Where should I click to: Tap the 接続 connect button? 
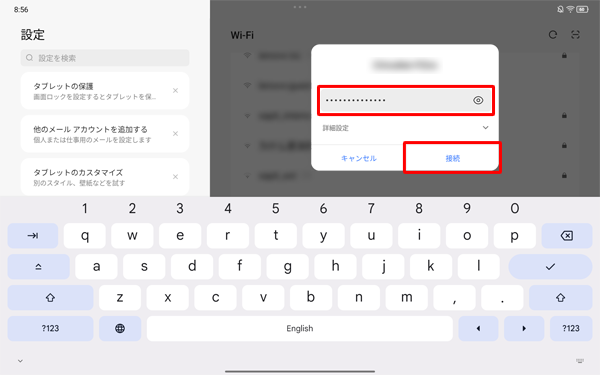pyautogui.click(x=452, y=158)
